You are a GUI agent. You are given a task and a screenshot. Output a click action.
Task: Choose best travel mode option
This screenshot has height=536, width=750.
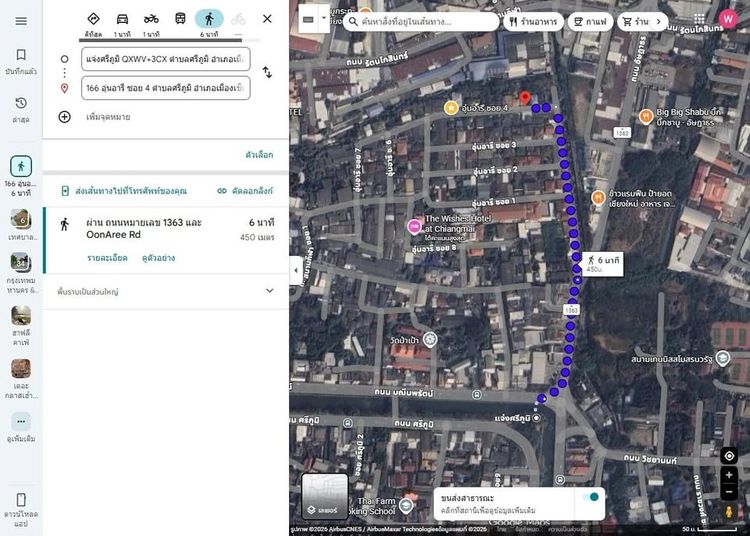click(93, 19)
